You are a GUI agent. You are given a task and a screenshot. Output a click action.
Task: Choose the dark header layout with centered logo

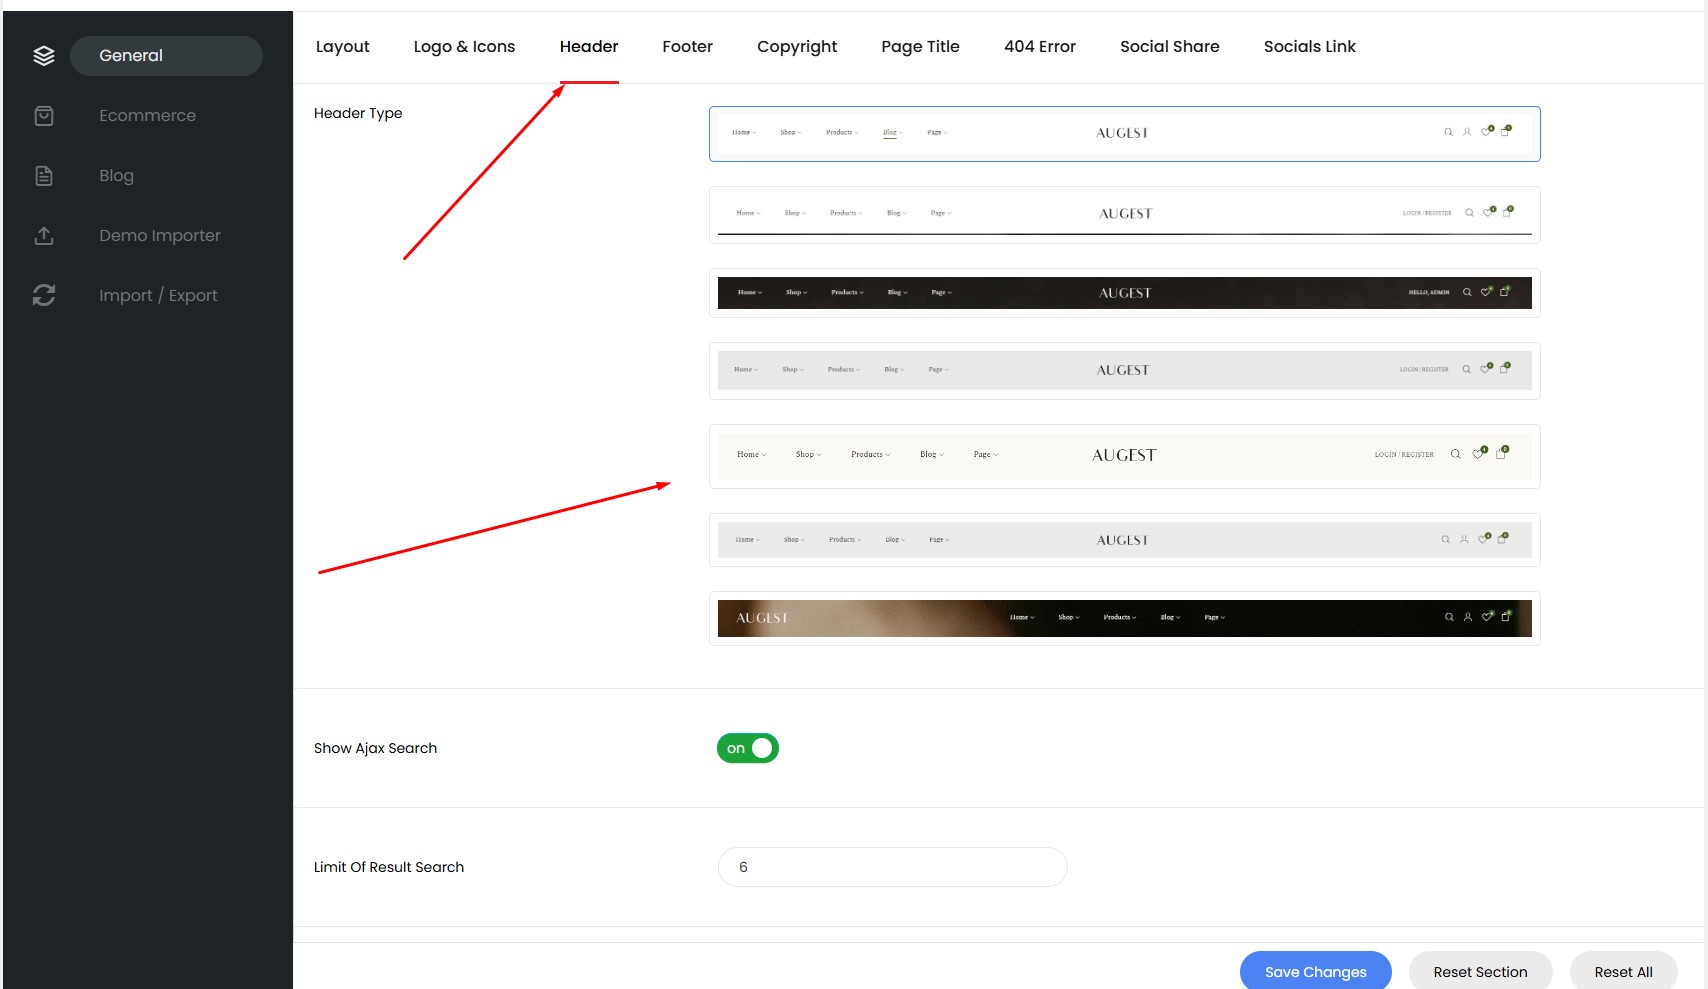click(x=1124, y=293)
